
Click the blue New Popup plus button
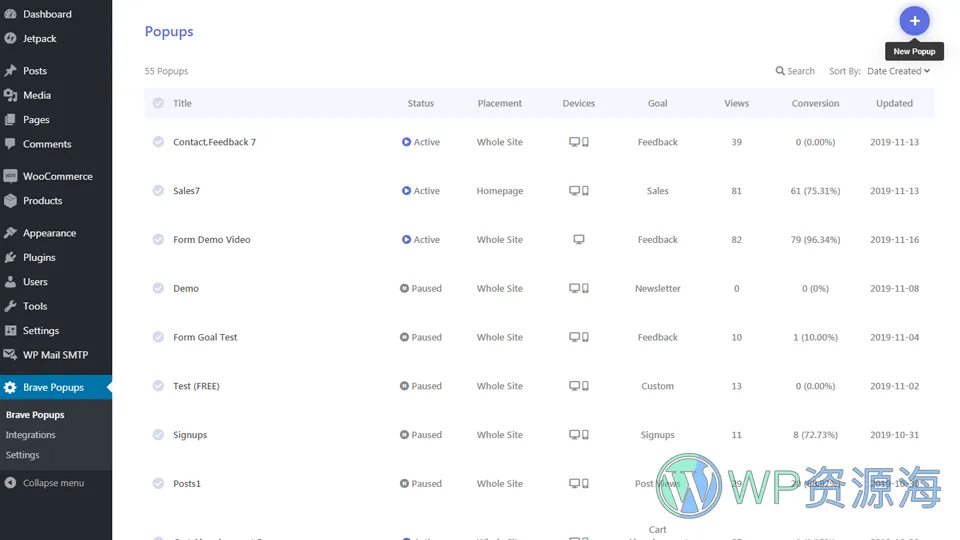pos(914,21)
